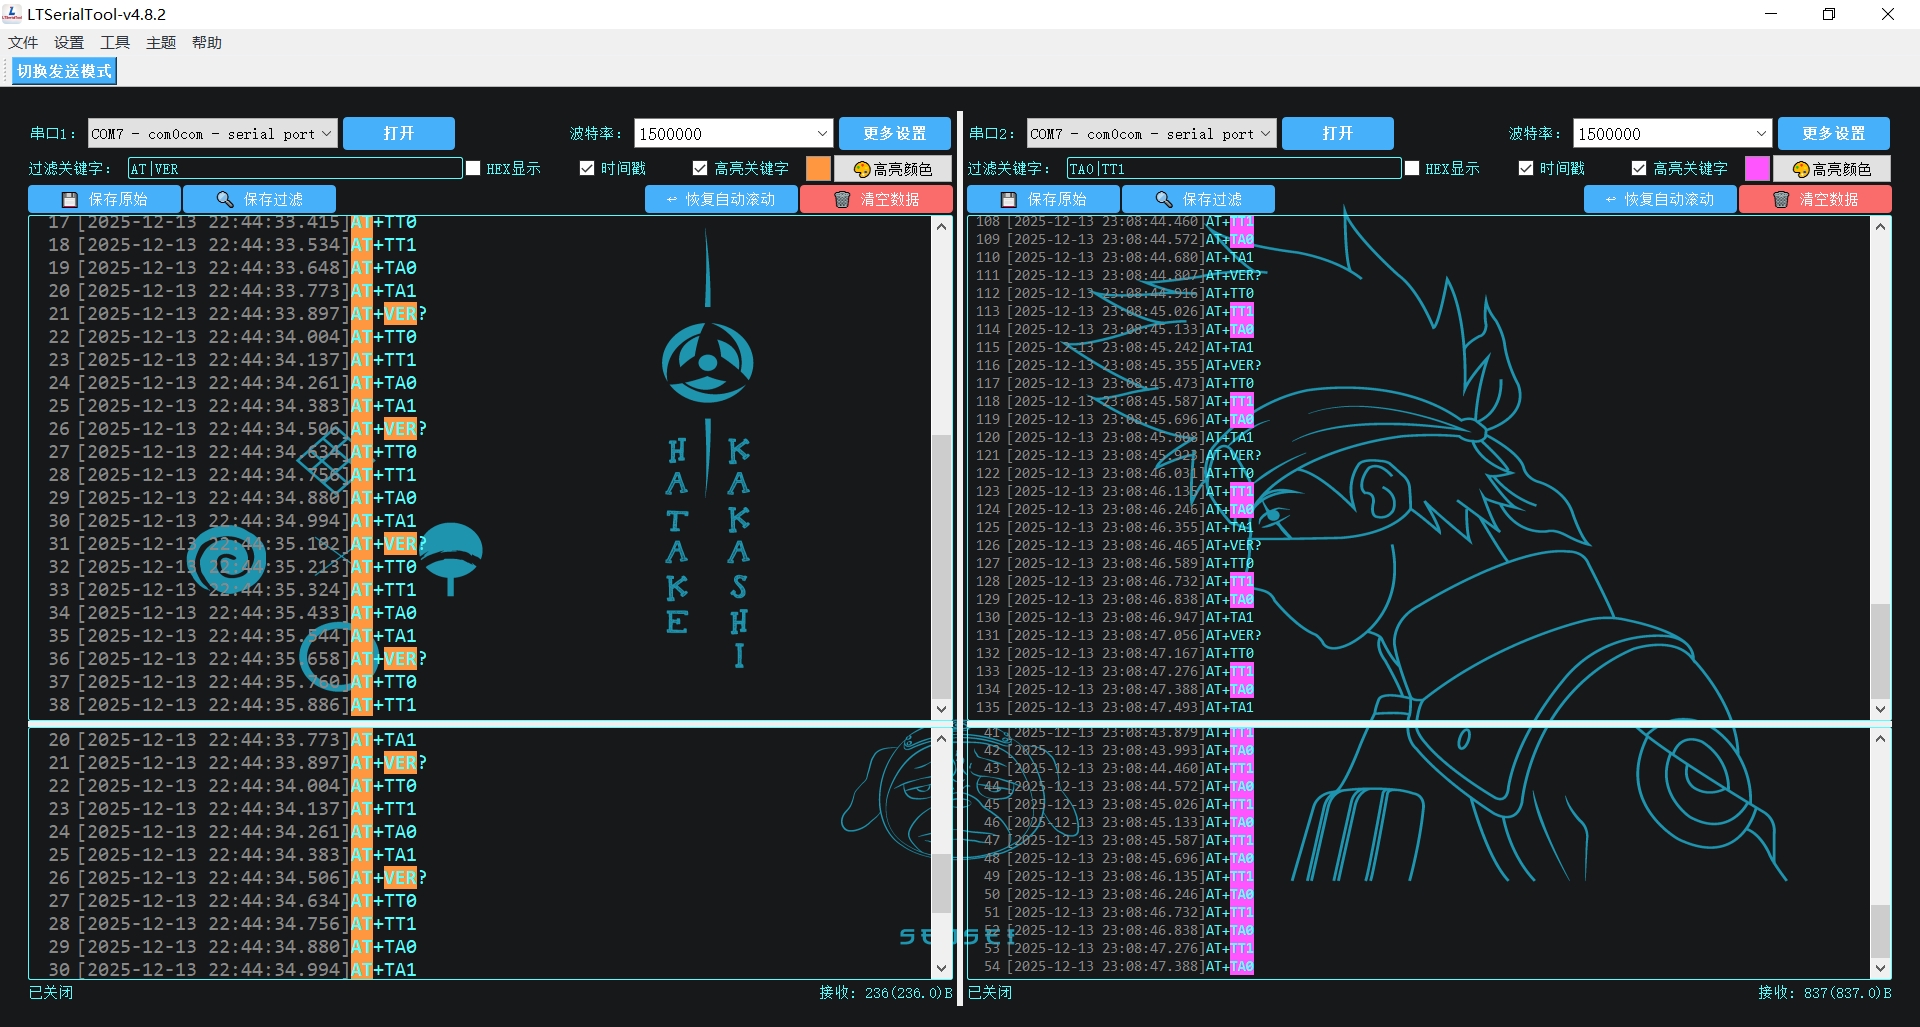Click the magnifier icon on port 2 保存过滤 button
The width and height of the screenshot is (1920, 1027).
pyautogui.click(x=1164, y=200)
